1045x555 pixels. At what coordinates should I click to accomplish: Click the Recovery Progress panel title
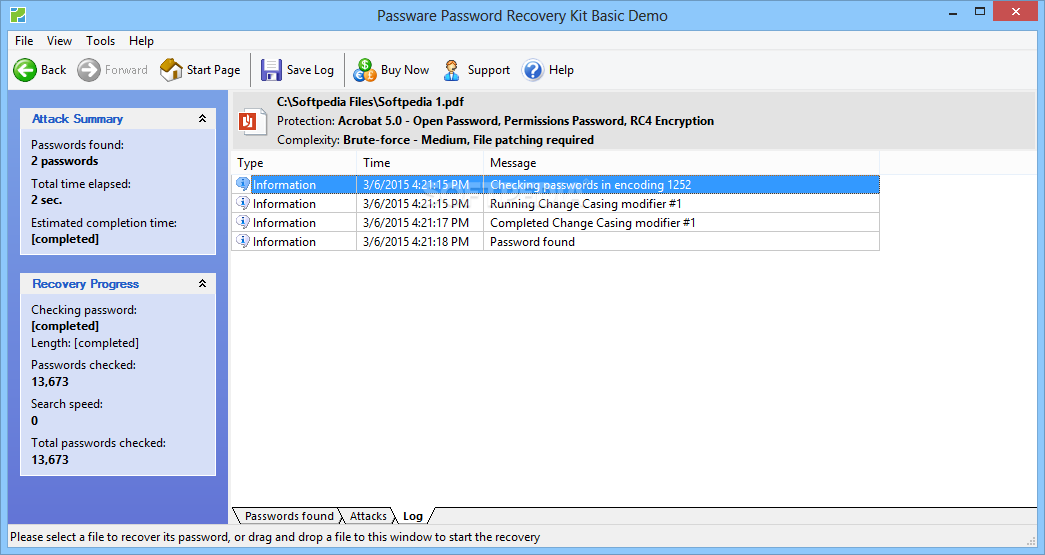coord(85,283)
